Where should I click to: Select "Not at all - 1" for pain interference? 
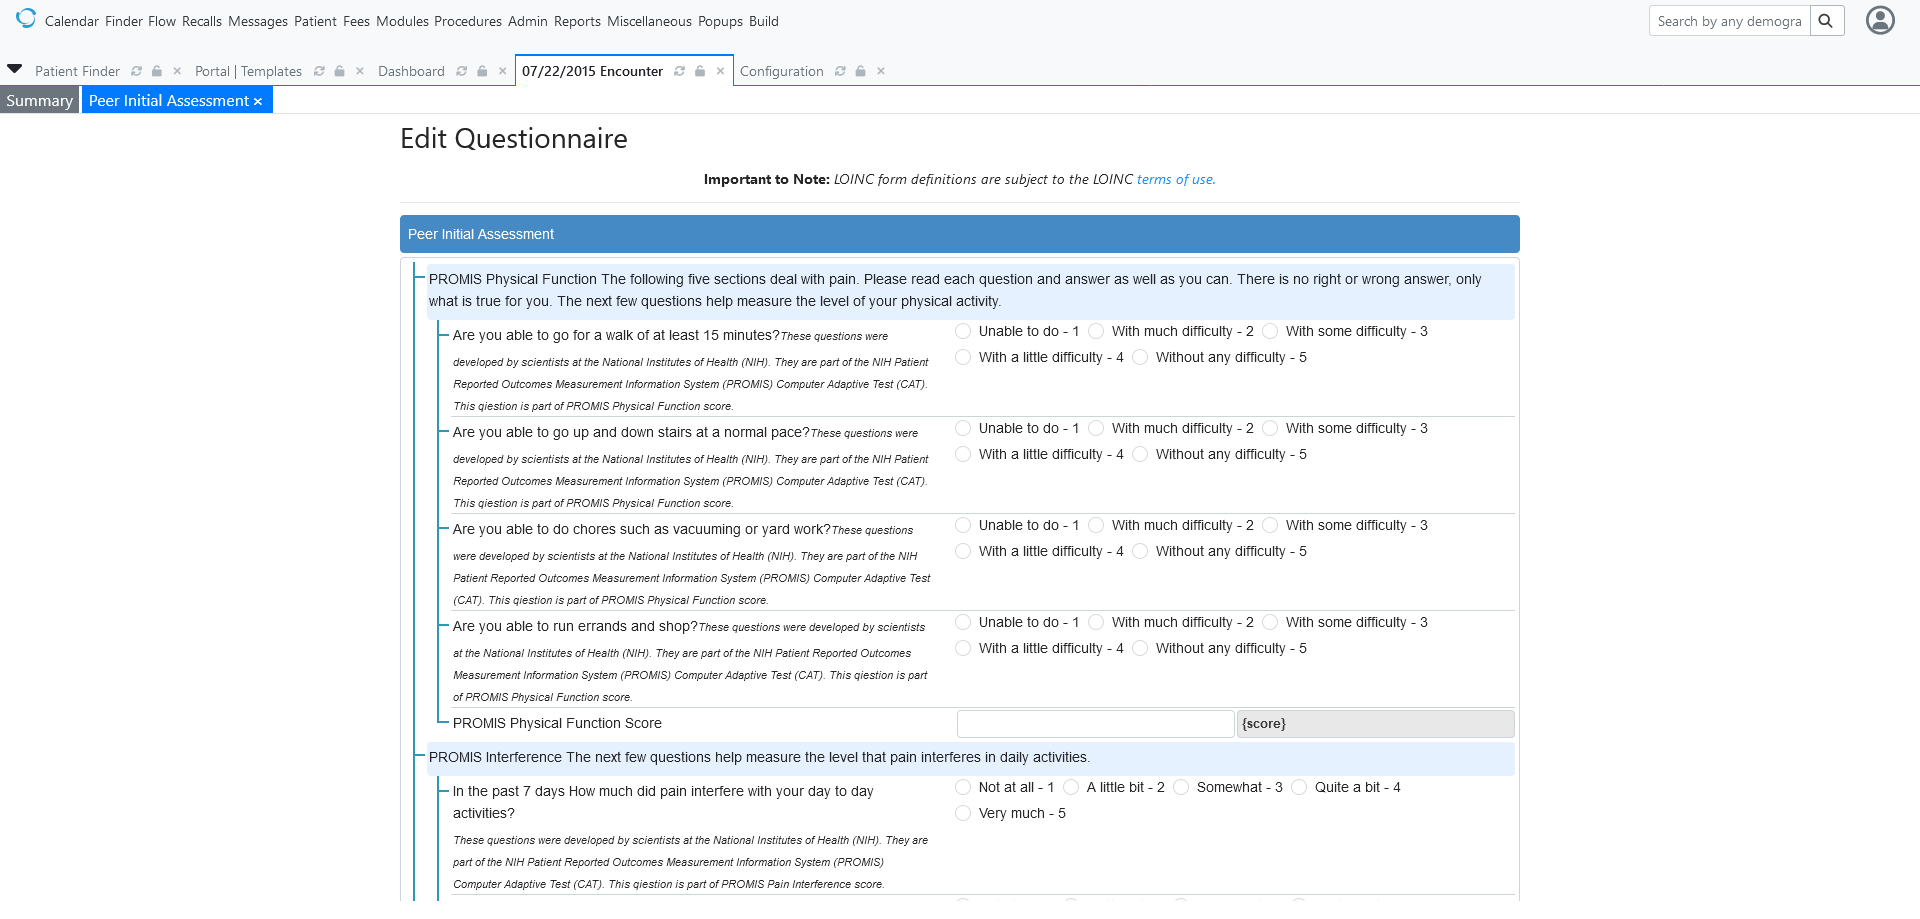(963, 787)
